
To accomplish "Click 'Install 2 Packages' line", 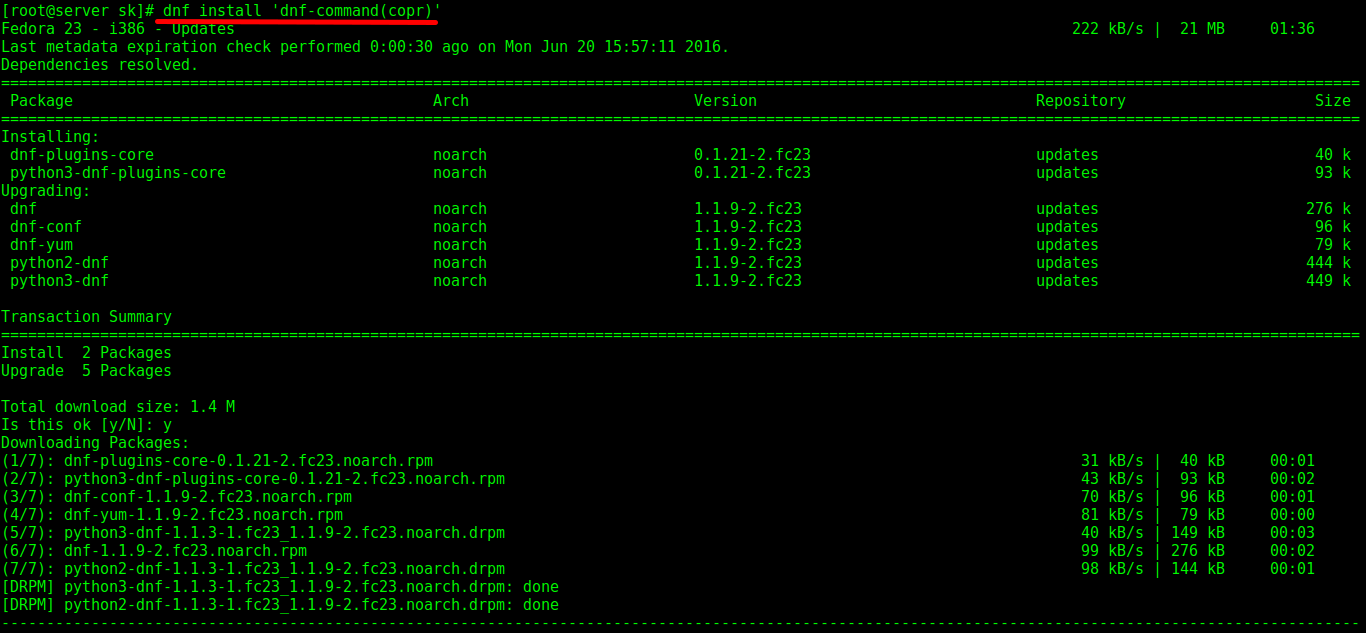I will point(87,353).
